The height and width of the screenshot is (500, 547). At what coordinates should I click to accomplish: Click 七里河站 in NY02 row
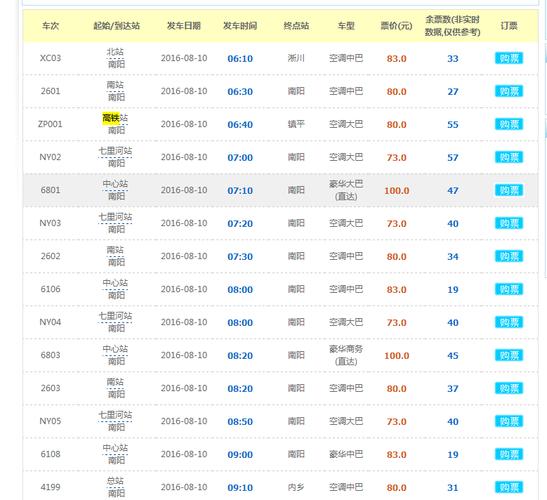point(115,151)
